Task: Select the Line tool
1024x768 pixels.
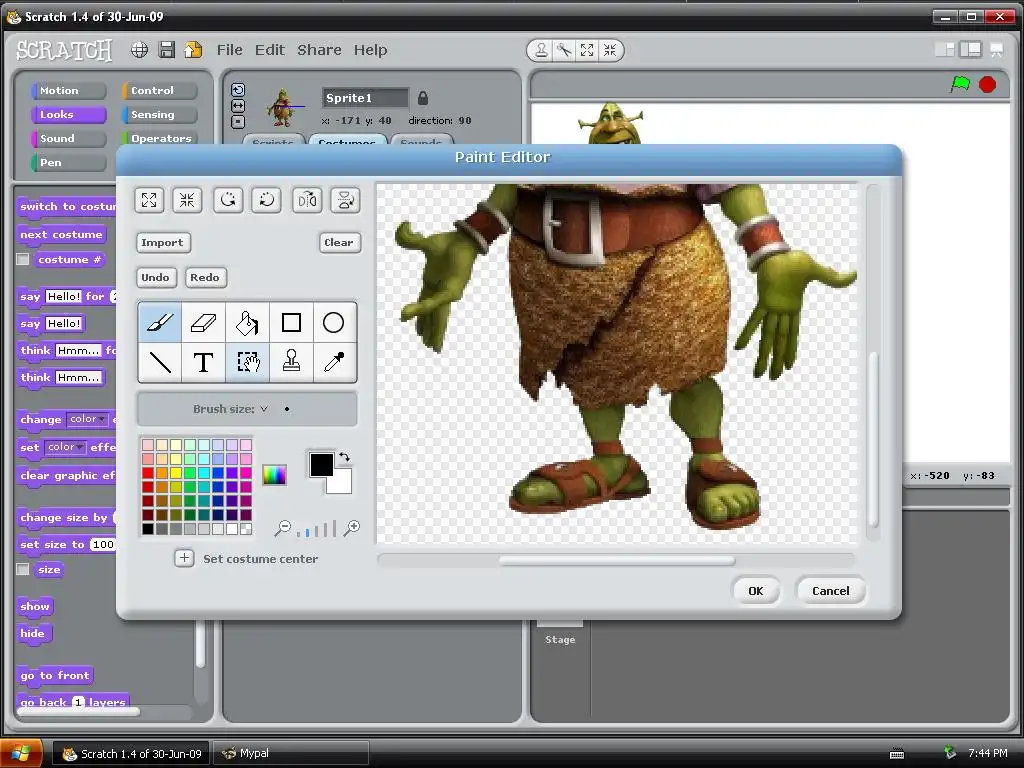Action: [160, 362]
